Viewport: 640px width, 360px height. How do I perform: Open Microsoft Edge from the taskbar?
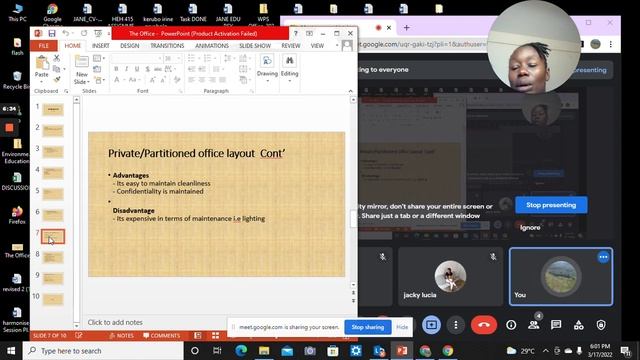pyautogui.click(x=241, y=351)
